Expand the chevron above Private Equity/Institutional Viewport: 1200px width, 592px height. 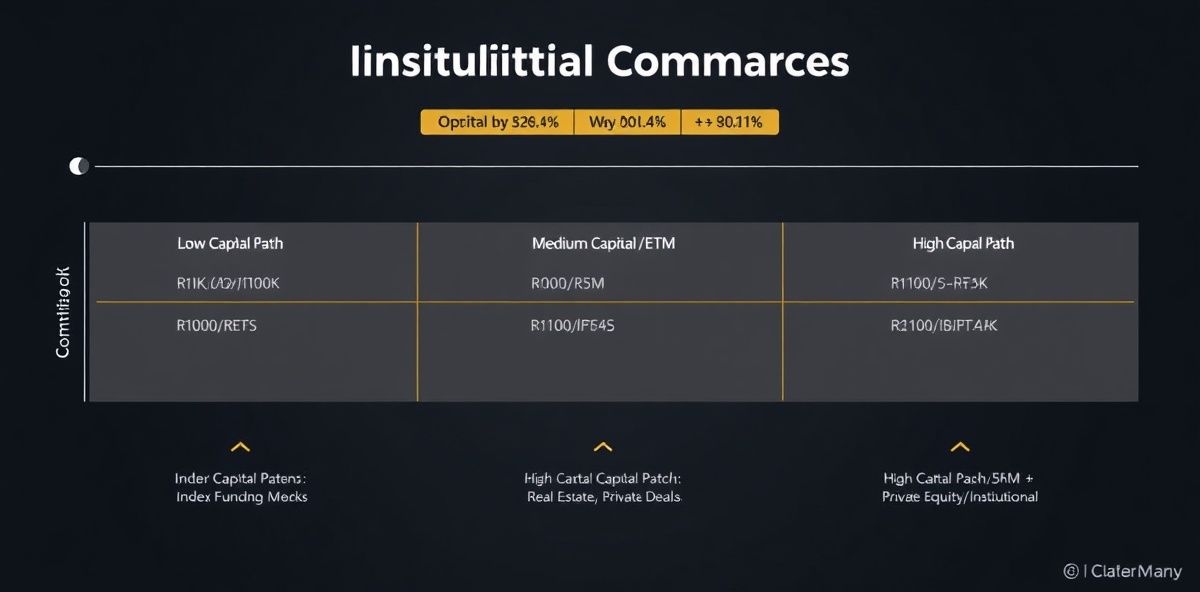pos(960,447)
